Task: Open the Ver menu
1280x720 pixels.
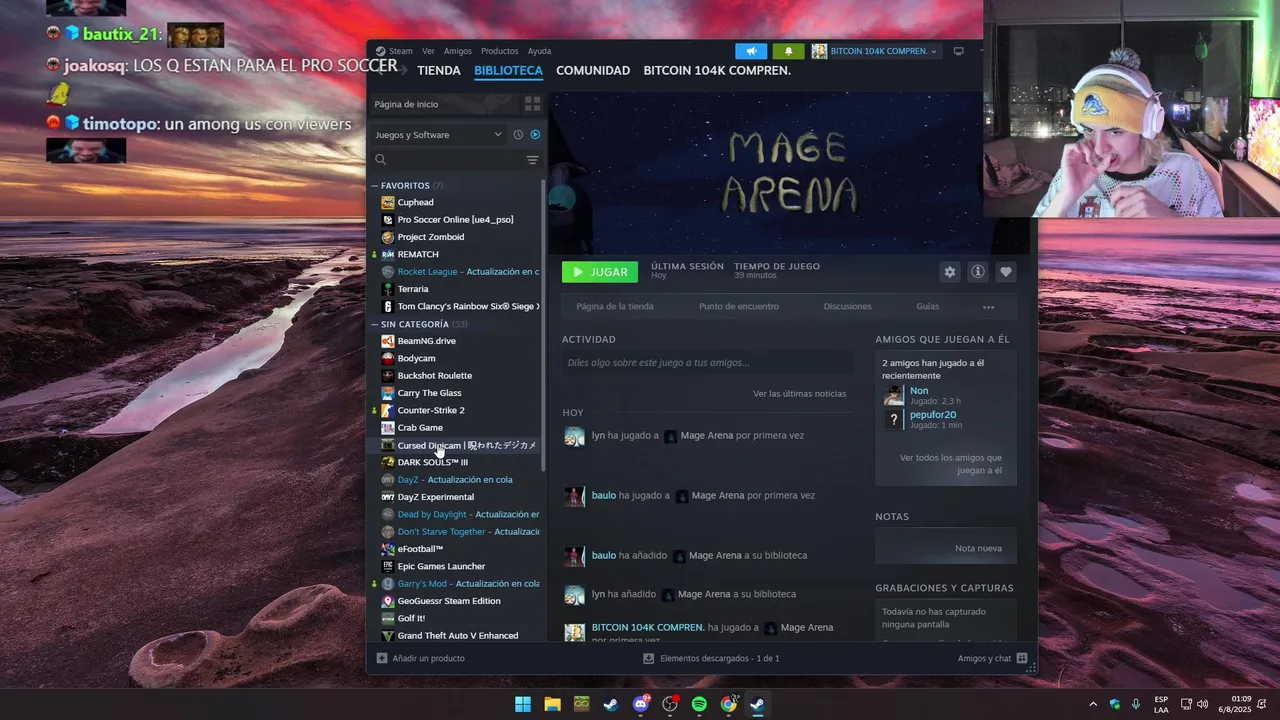Action: pyautogui.click(x=428, y=51)
